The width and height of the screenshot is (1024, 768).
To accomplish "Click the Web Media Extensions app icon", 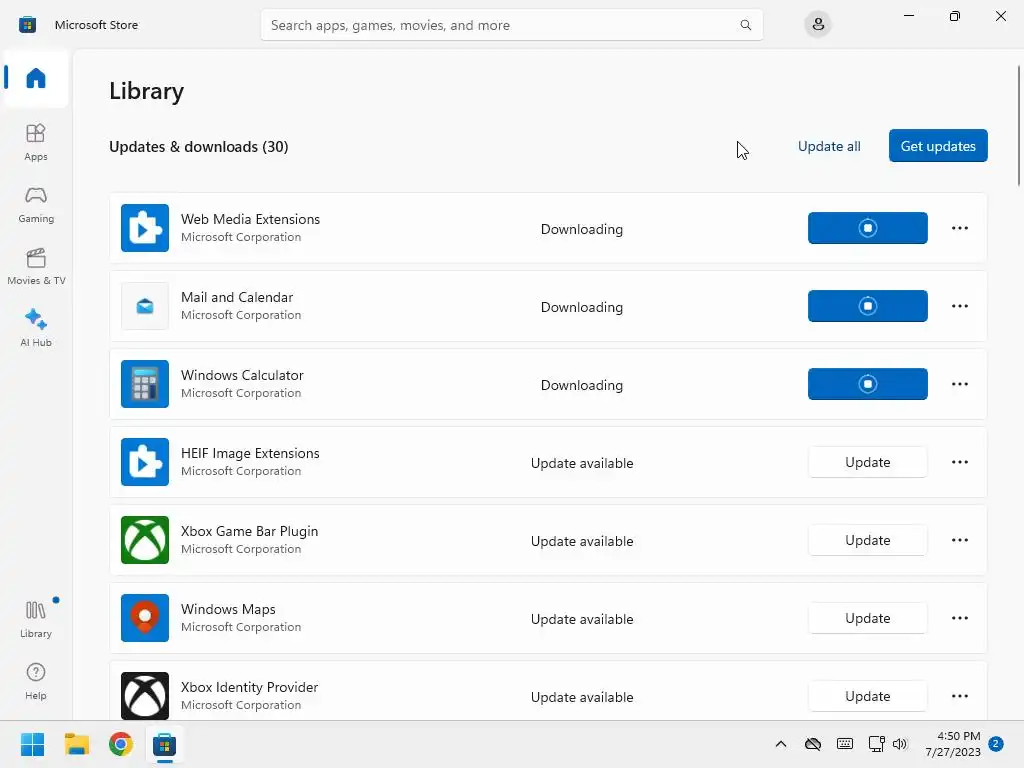I will tap(145, 228).
